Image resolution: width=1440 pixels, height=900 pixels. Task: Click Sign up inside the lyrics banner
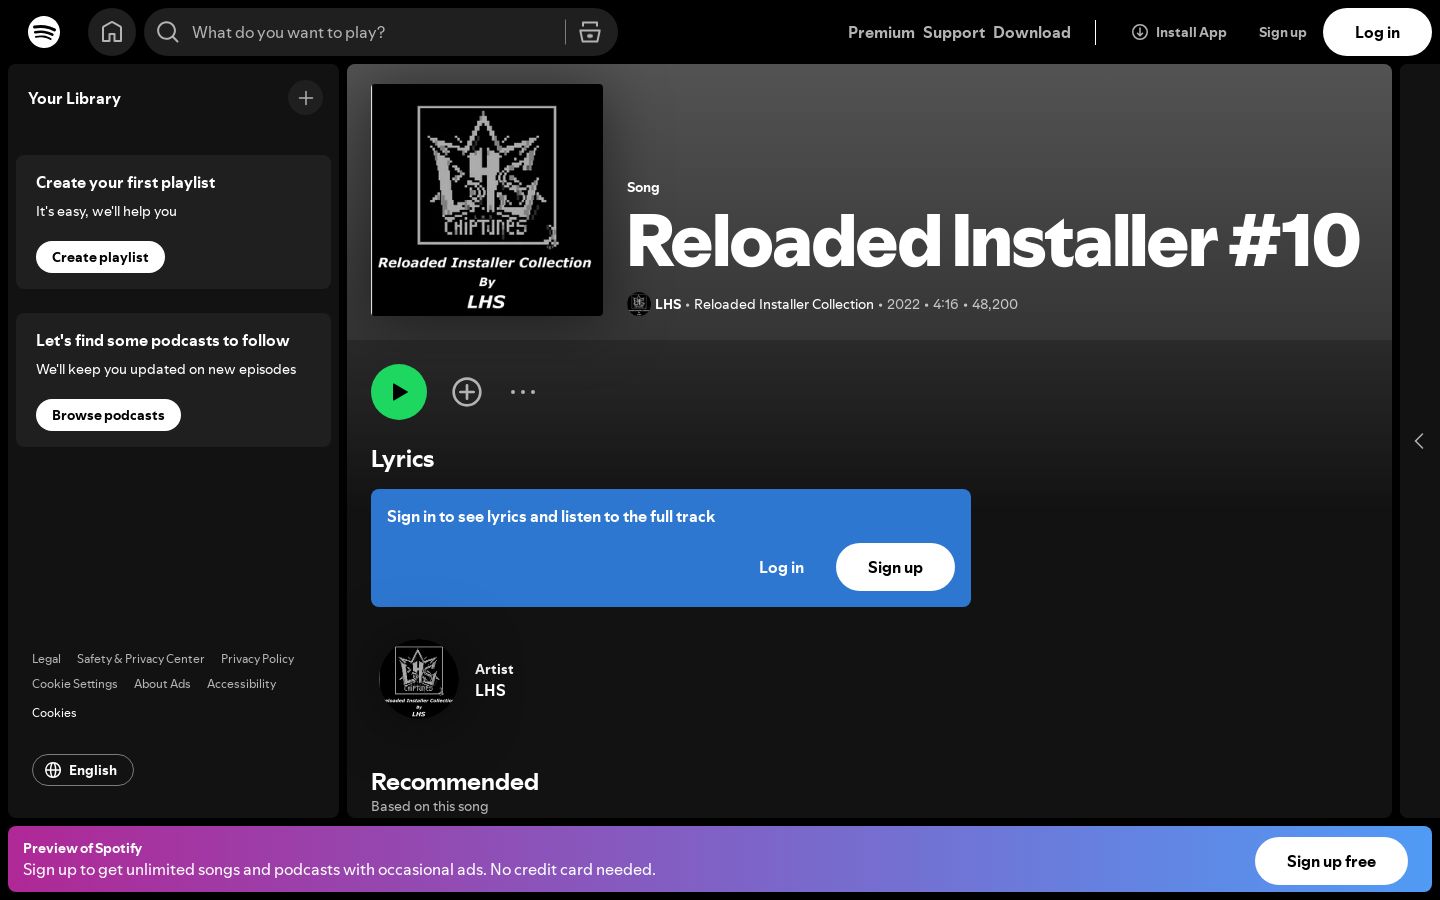[895, 567]
